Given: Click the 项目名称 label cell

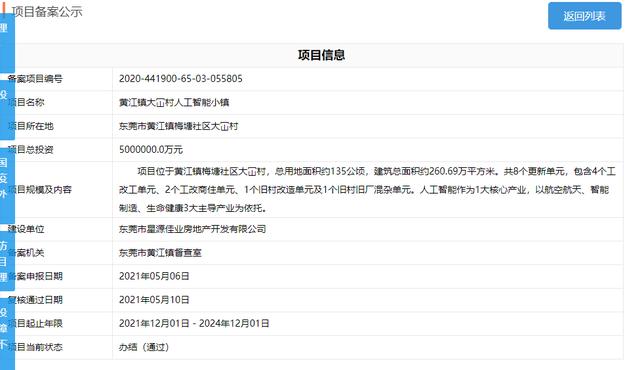Looking at the screenshot, I should (26, 102).
